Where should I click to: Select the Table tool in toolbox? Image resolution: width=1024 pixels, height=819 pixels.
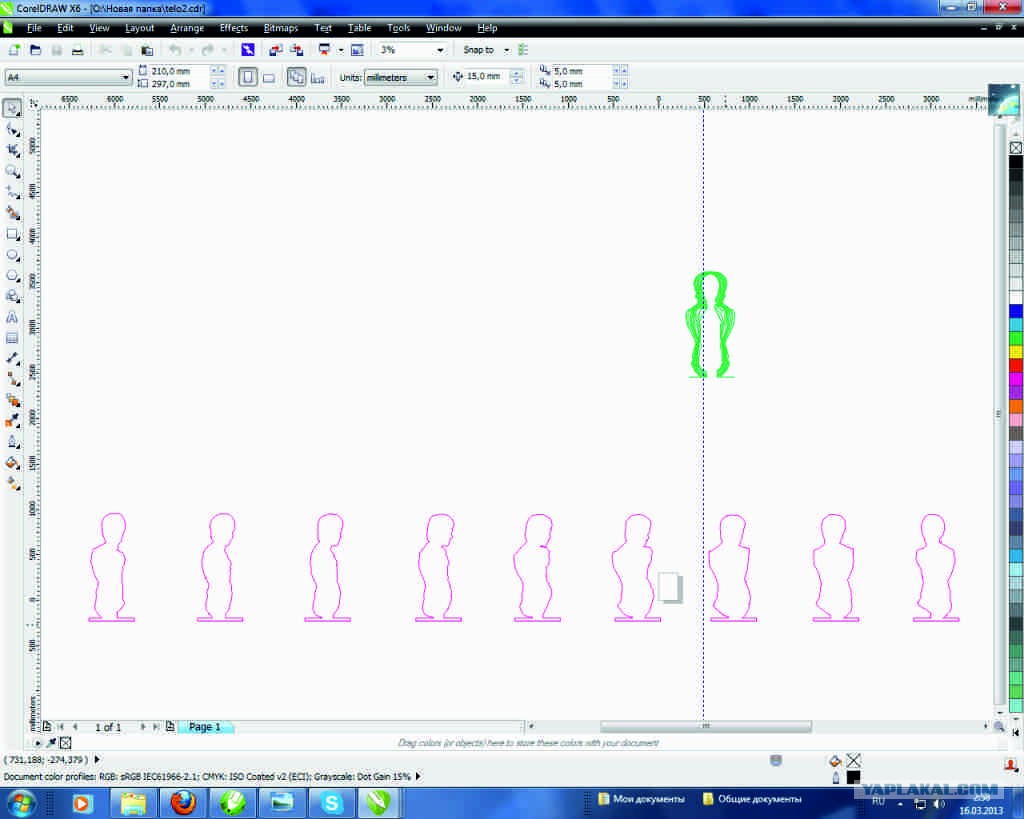click(13, 338)
